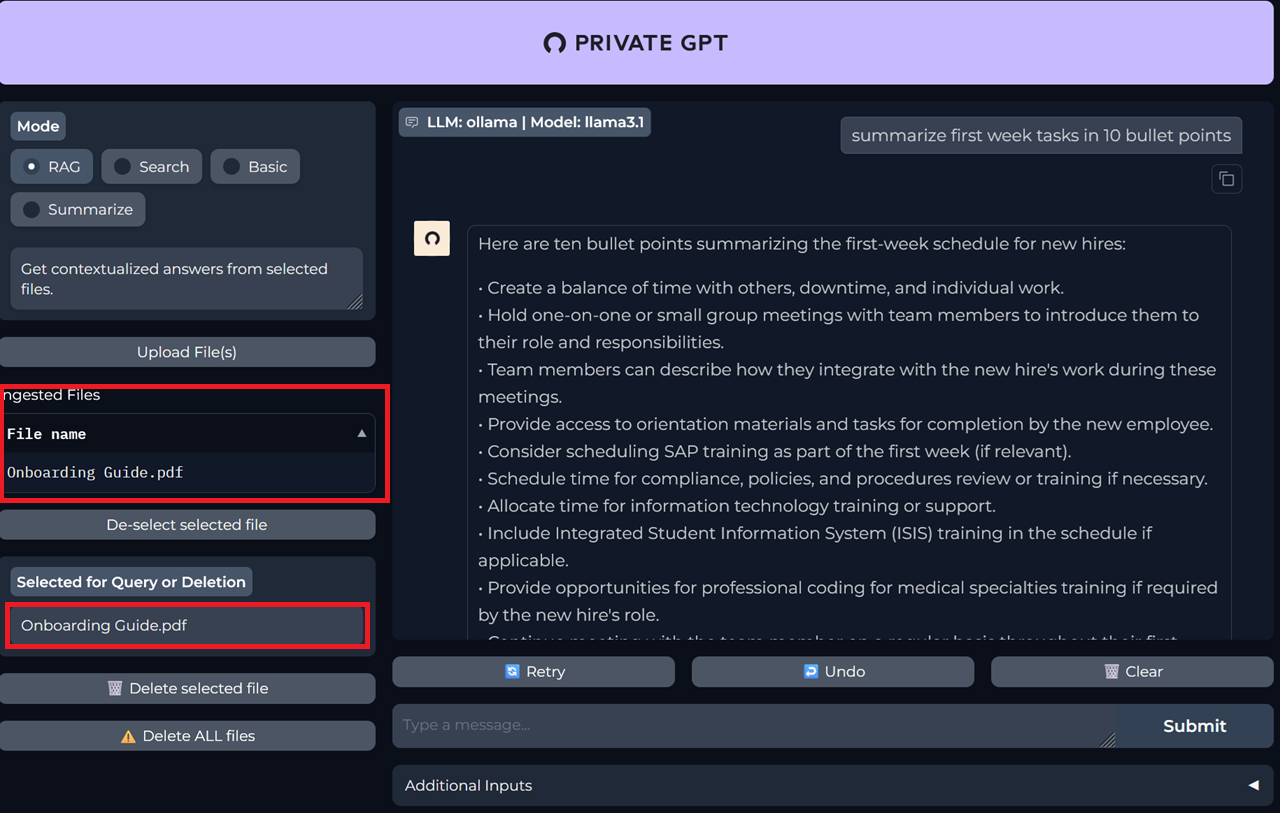The height and width of the screenshot is (813, 1280).
Task: Click the De-select selected file button
Action: click(187, 525)
